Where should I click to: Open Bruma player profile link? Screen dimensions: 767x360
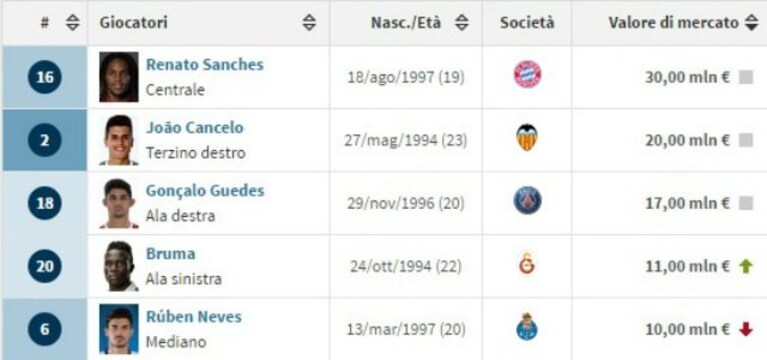click(x=170, y=253)
